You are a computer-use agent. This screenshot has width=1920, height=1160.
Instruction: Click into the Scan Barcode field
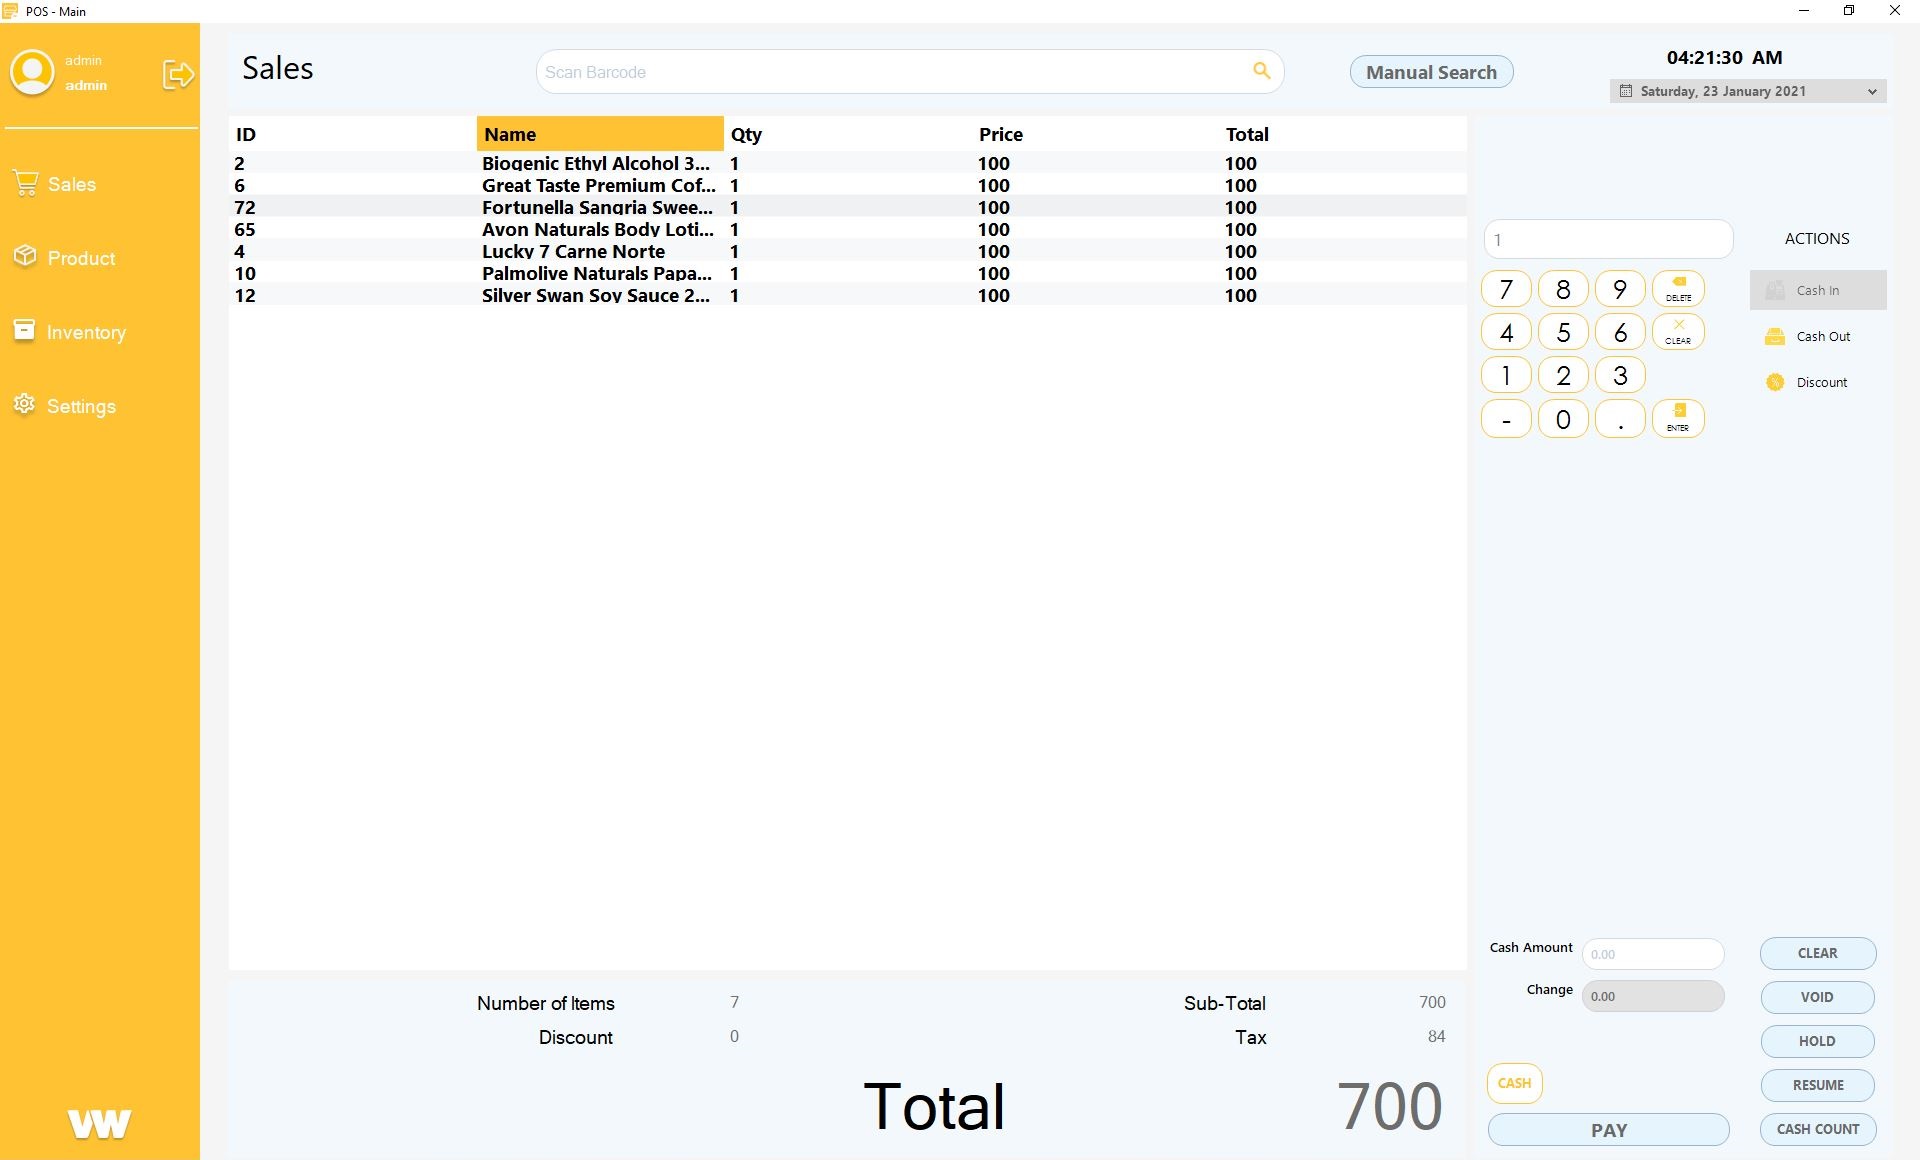890,72
